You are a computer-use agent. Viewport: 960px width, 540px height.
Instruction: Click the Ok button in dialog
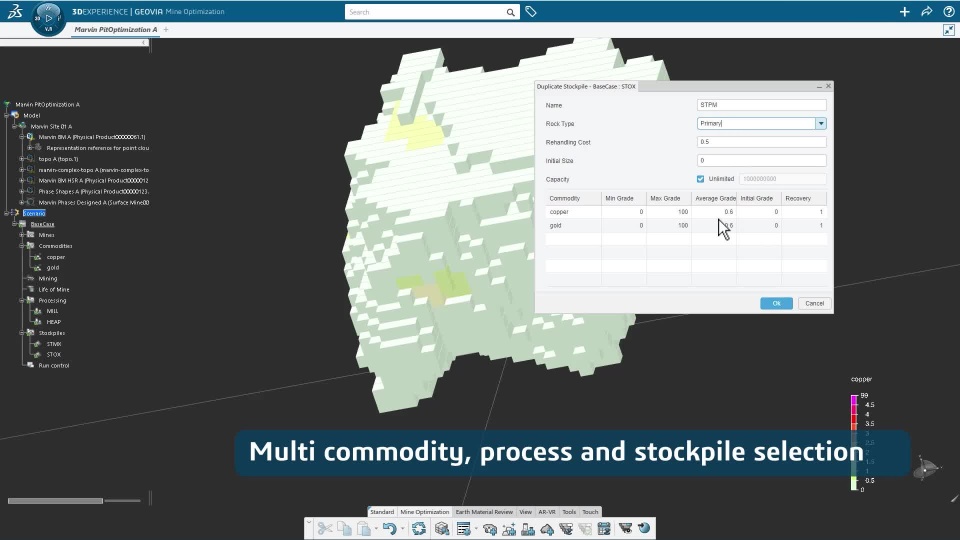pos(776,304)
